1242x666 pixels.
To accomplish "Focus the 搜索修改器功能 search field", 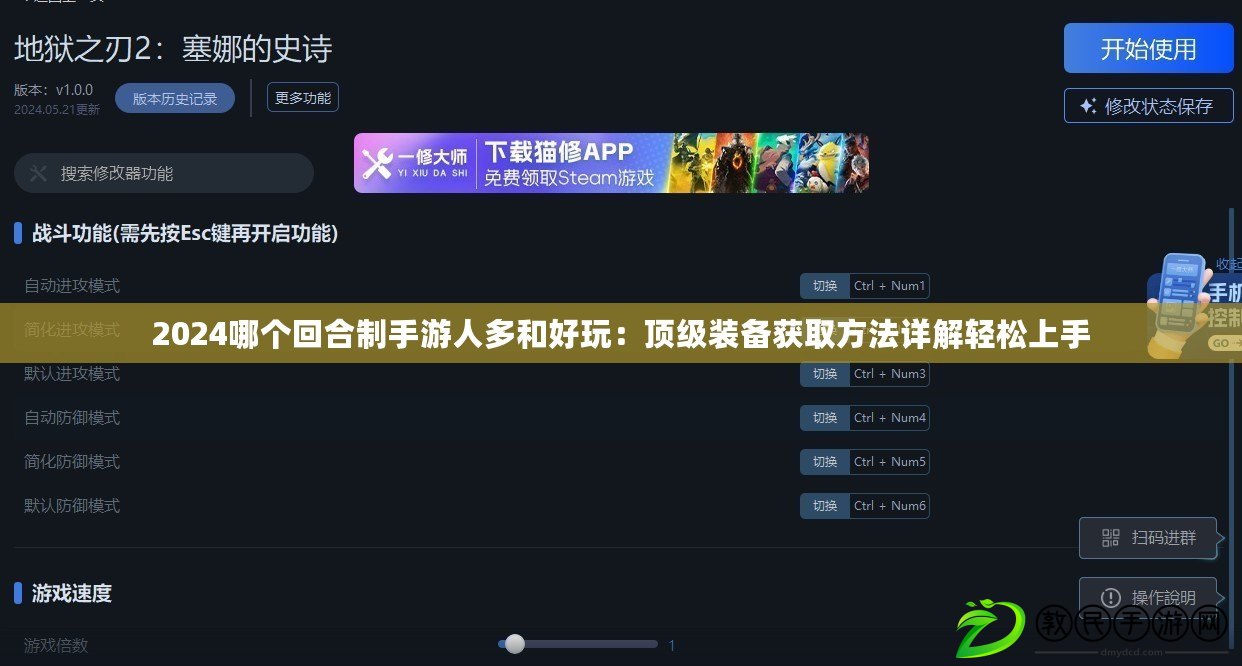I will [x=164, y=173].
